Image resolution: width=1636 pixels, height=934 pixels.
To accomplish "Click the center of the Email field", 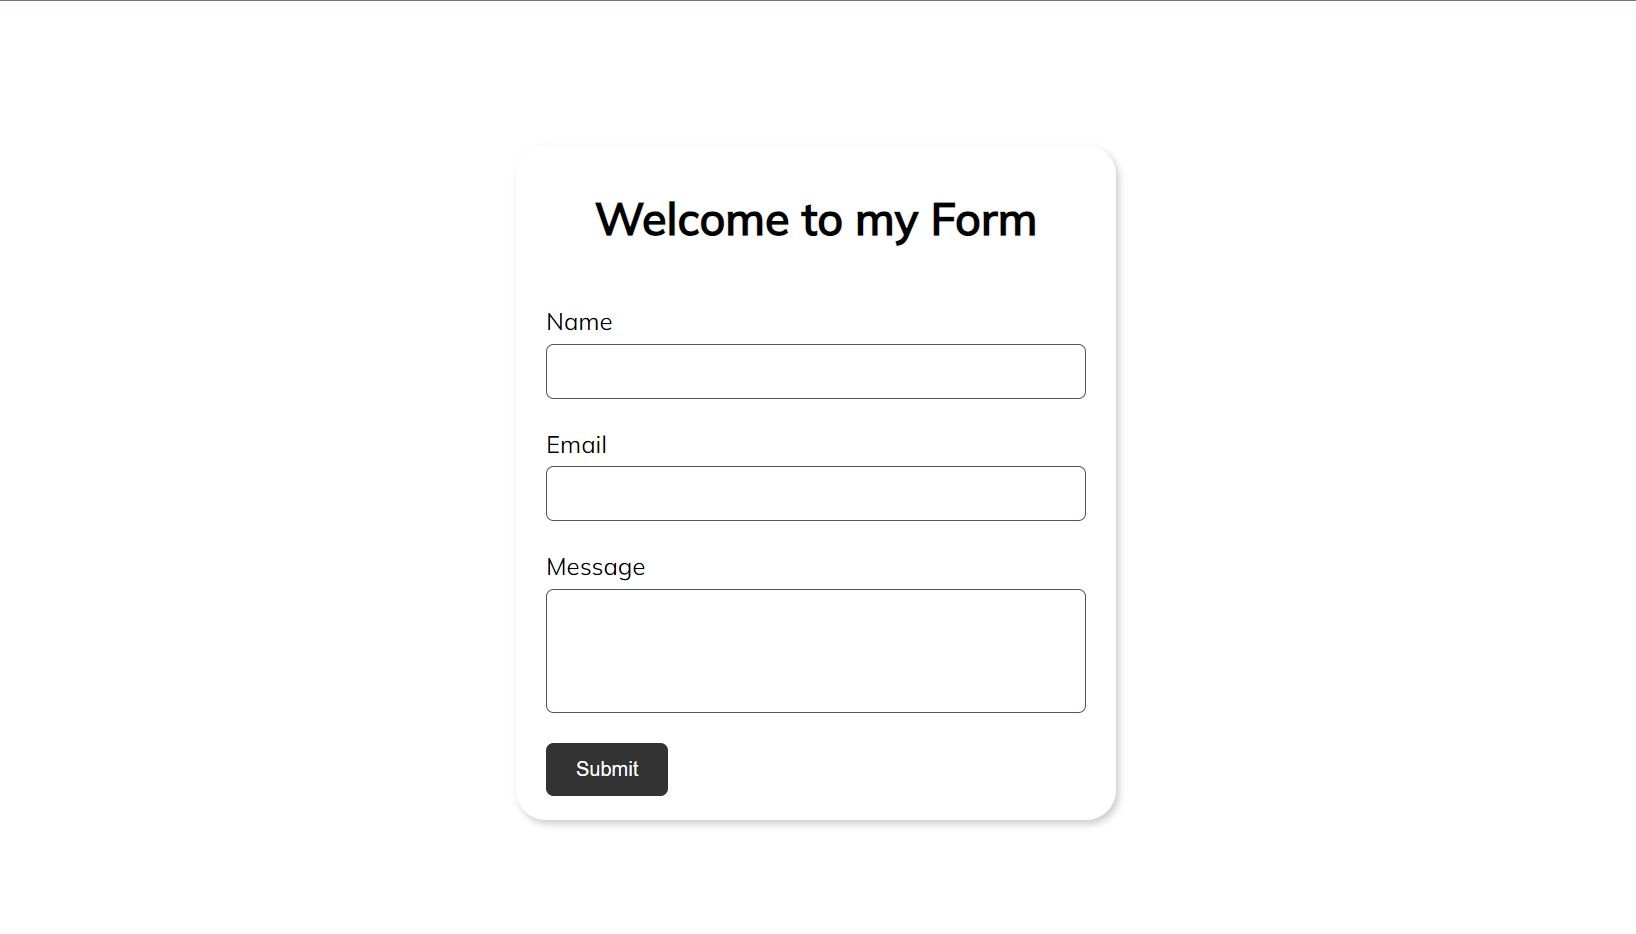I will tap(815, 493).
